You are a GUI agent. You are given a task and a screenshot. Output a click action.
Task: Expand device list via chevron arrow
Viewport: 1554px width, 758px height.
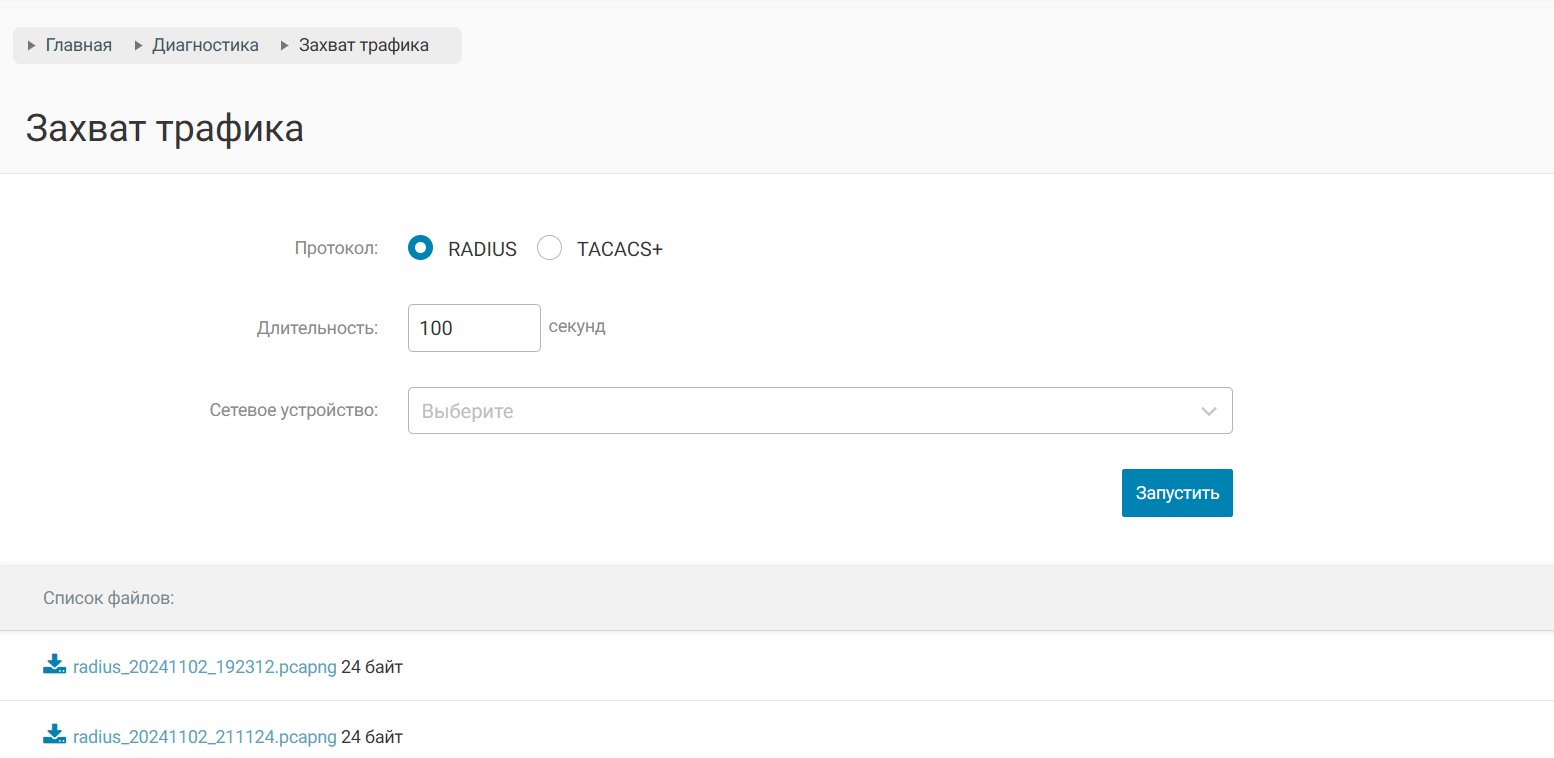tap(1209, 411)
